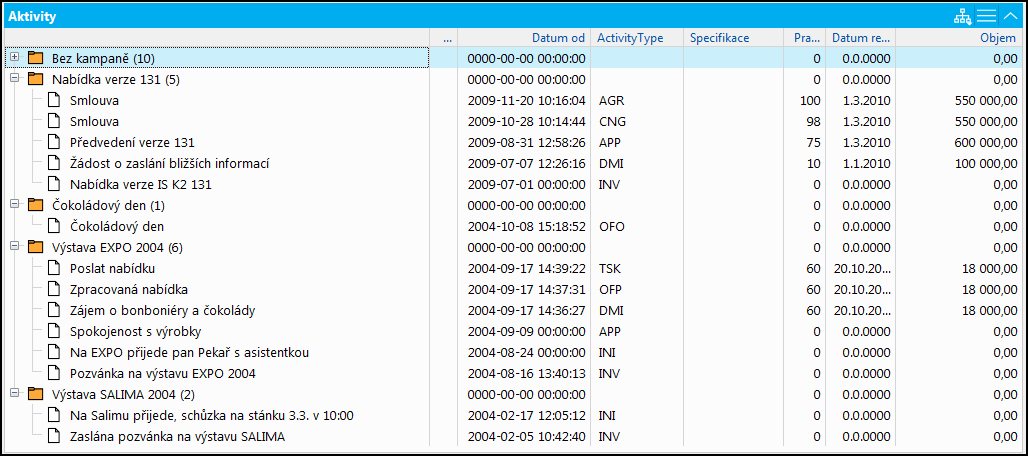Click document icon of Zaslána pozvánka na výstavu SALIMA
The width and height of the screenshot is (1028, 456).
click(x=54, y=436)
